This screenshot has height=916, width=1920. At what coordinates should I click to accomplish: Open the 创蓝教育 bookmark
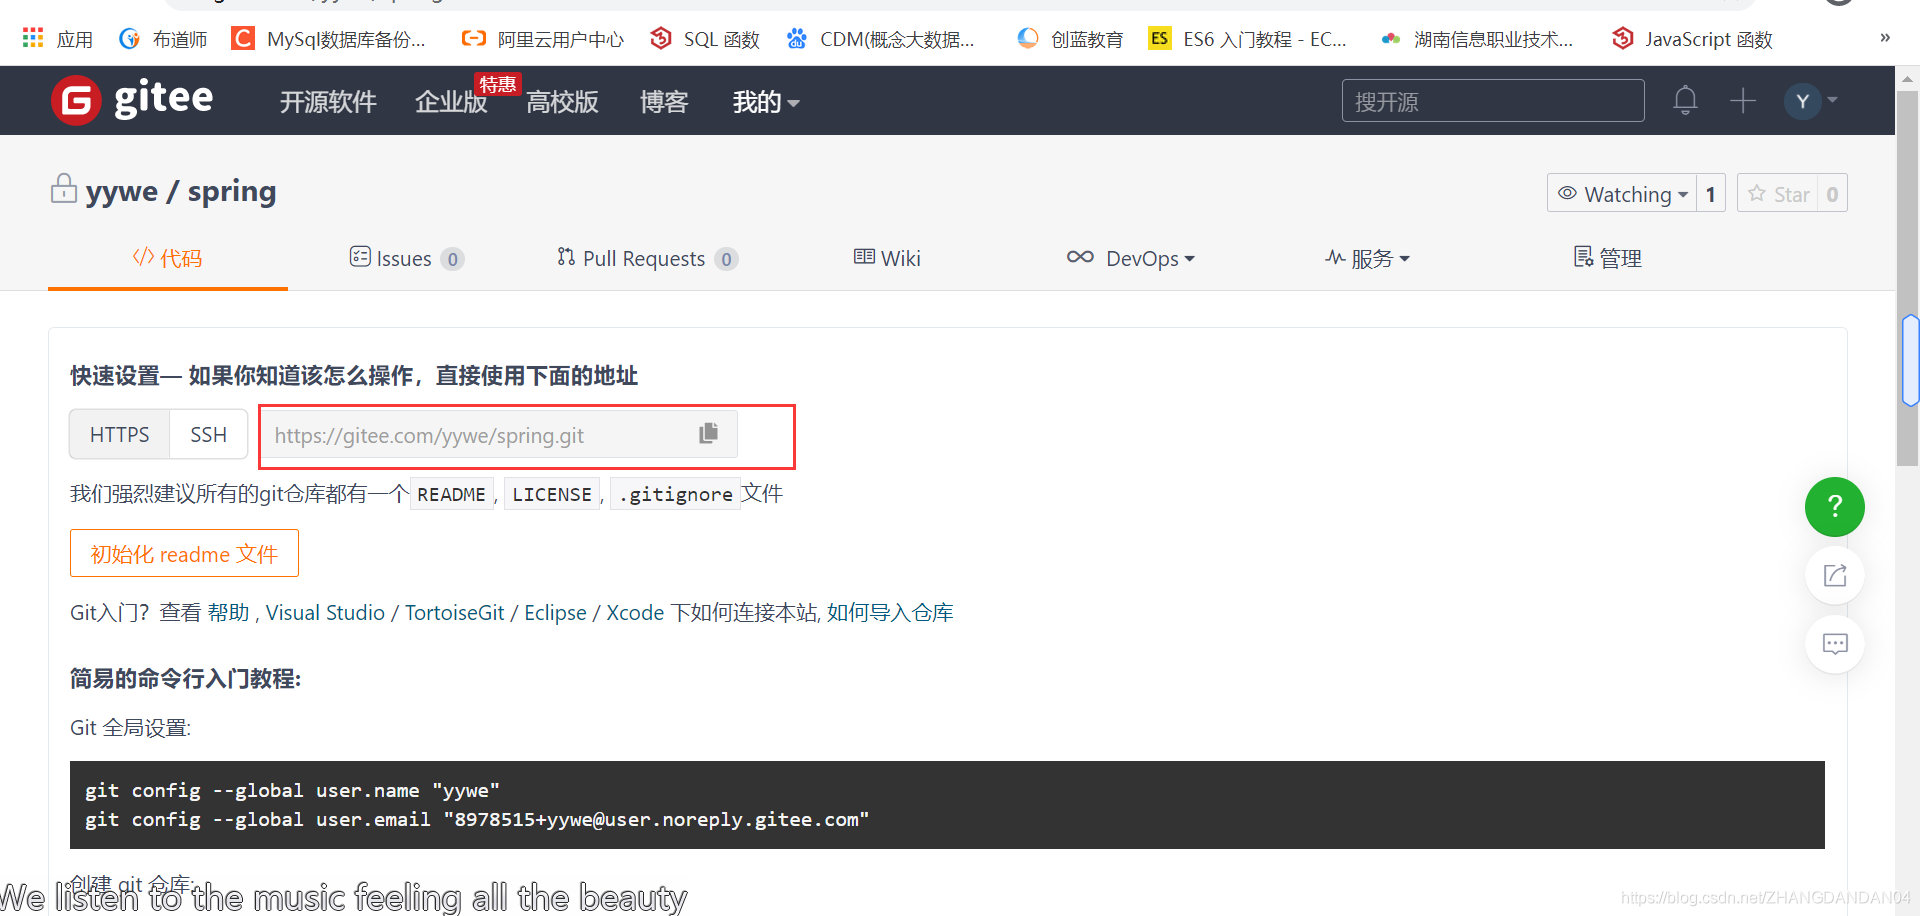pos(1070,39)
